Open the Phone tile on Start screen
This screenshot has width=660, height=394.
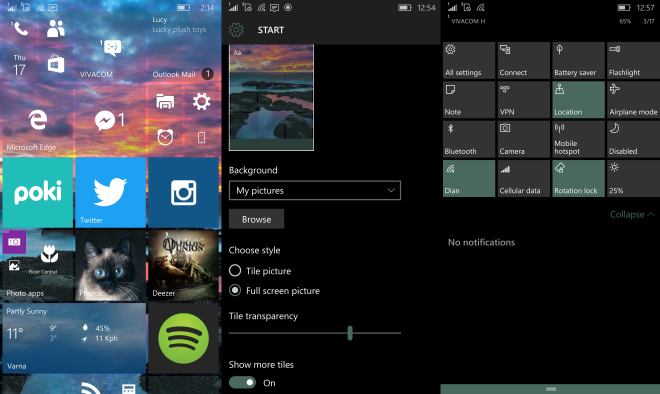(x=20, y=29)
